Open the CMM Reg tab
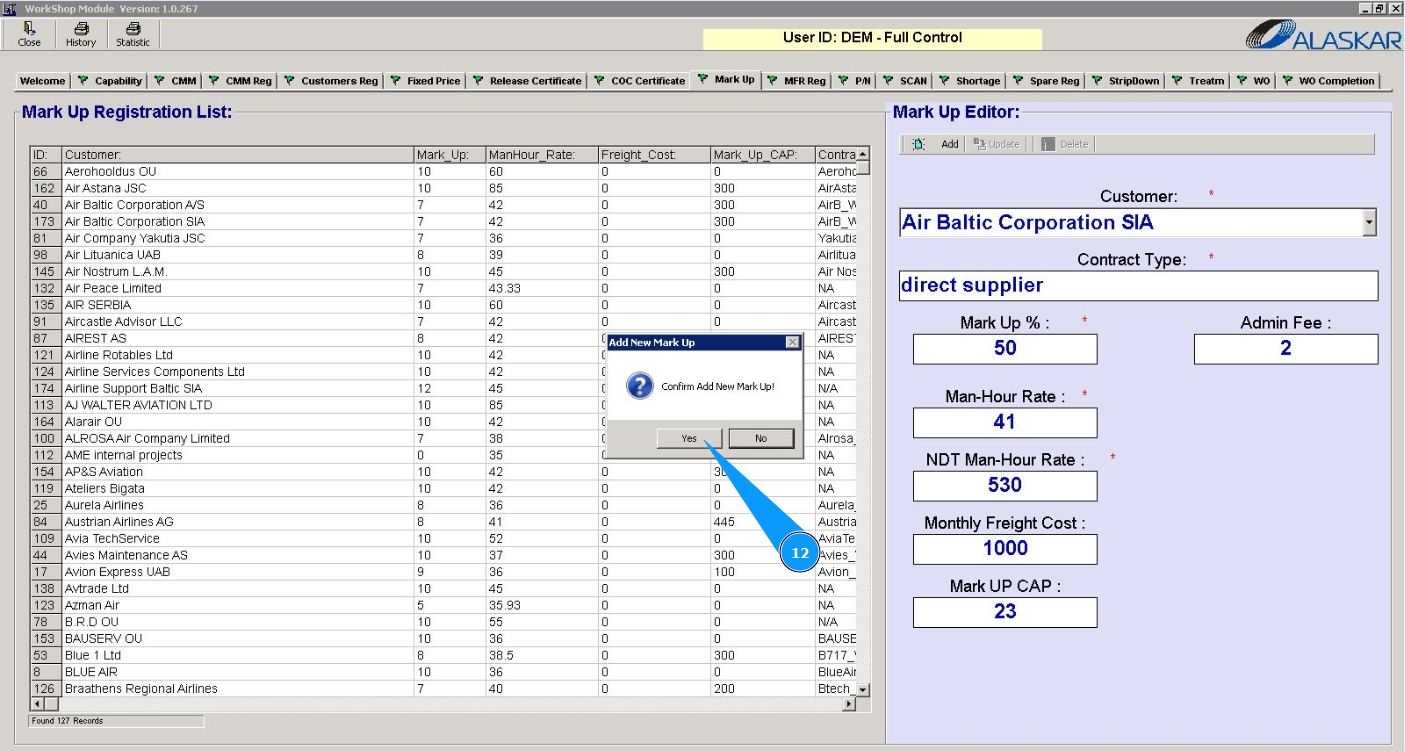The height and width of the screenshot is (751, 1405). (239, 81)
